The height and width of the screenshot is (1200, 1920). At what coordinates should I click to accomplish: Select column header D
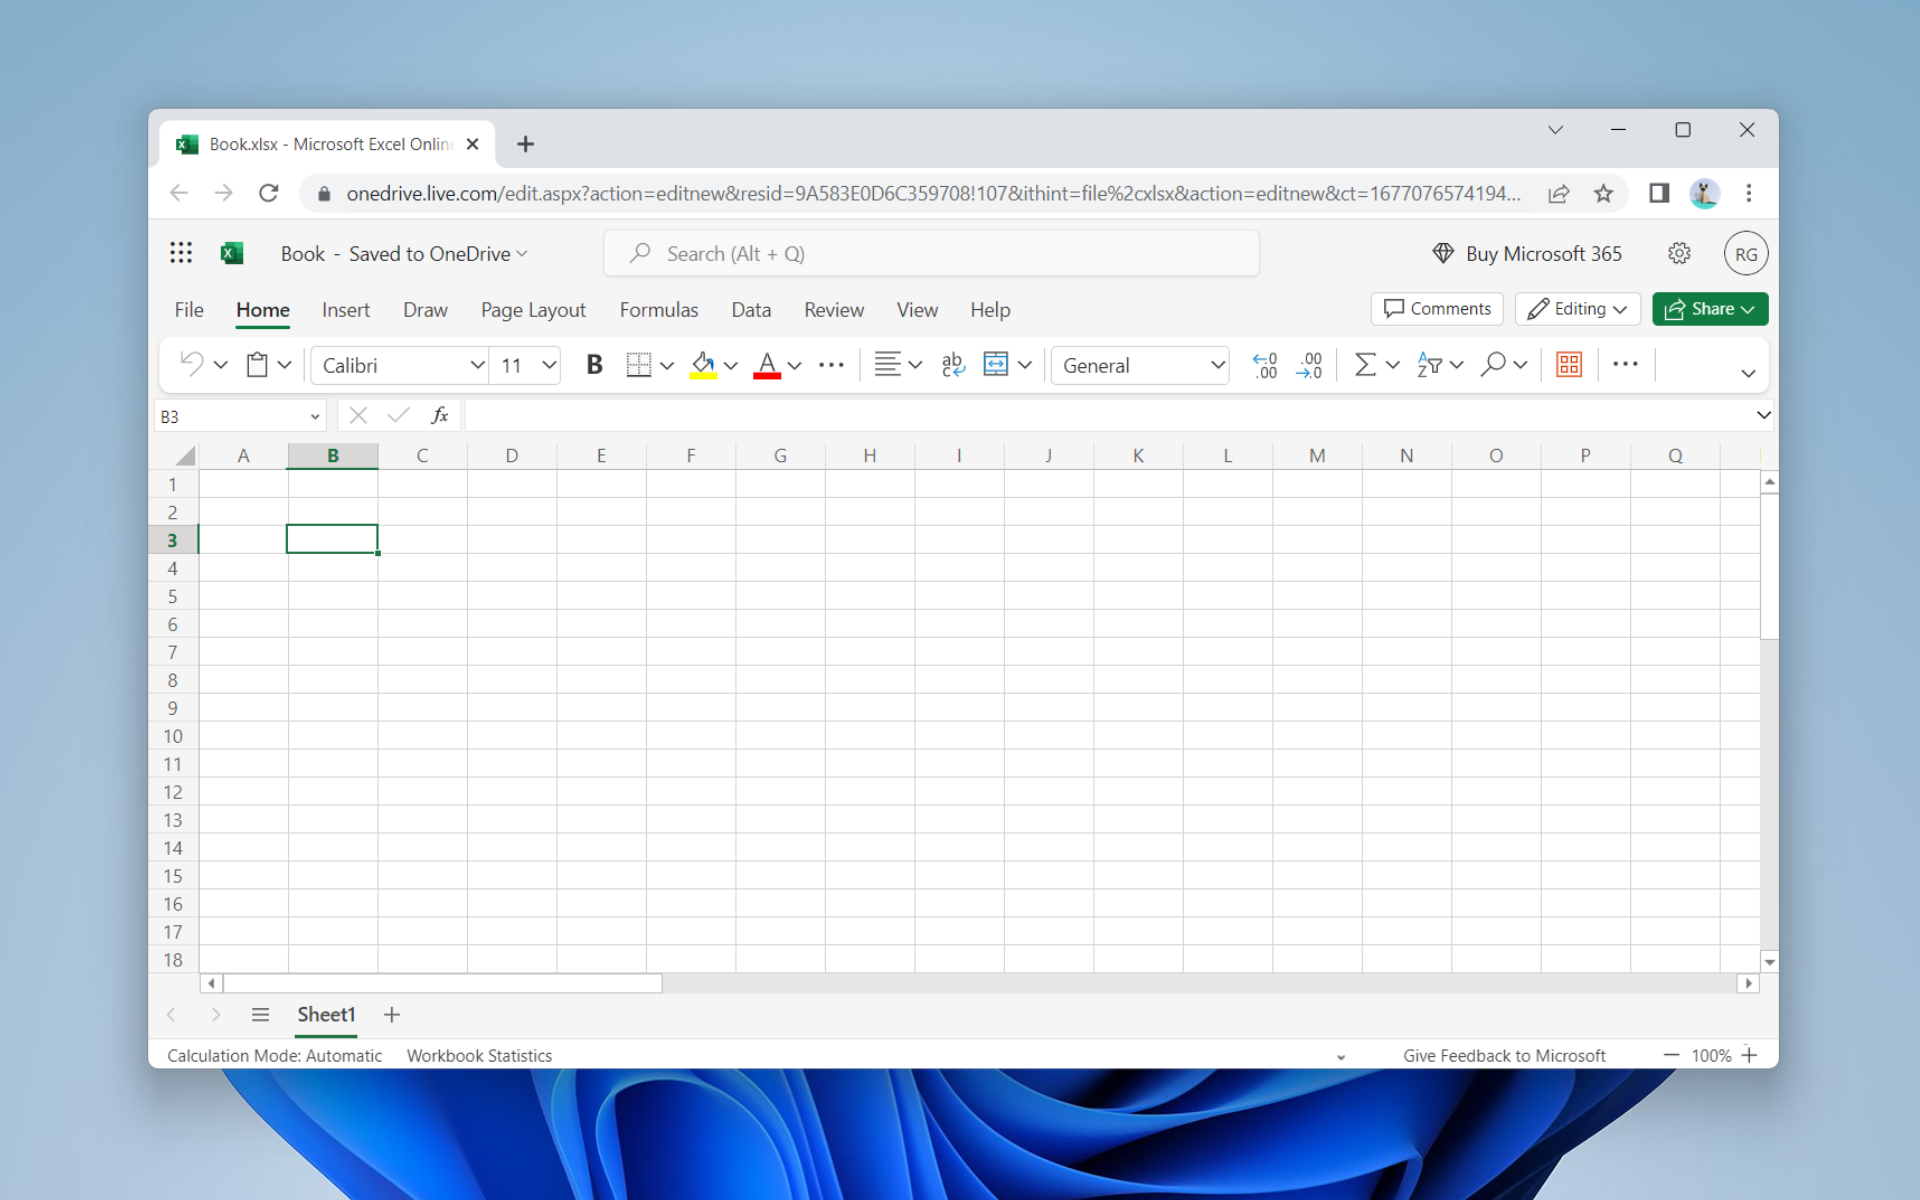[x=512, y=456]
